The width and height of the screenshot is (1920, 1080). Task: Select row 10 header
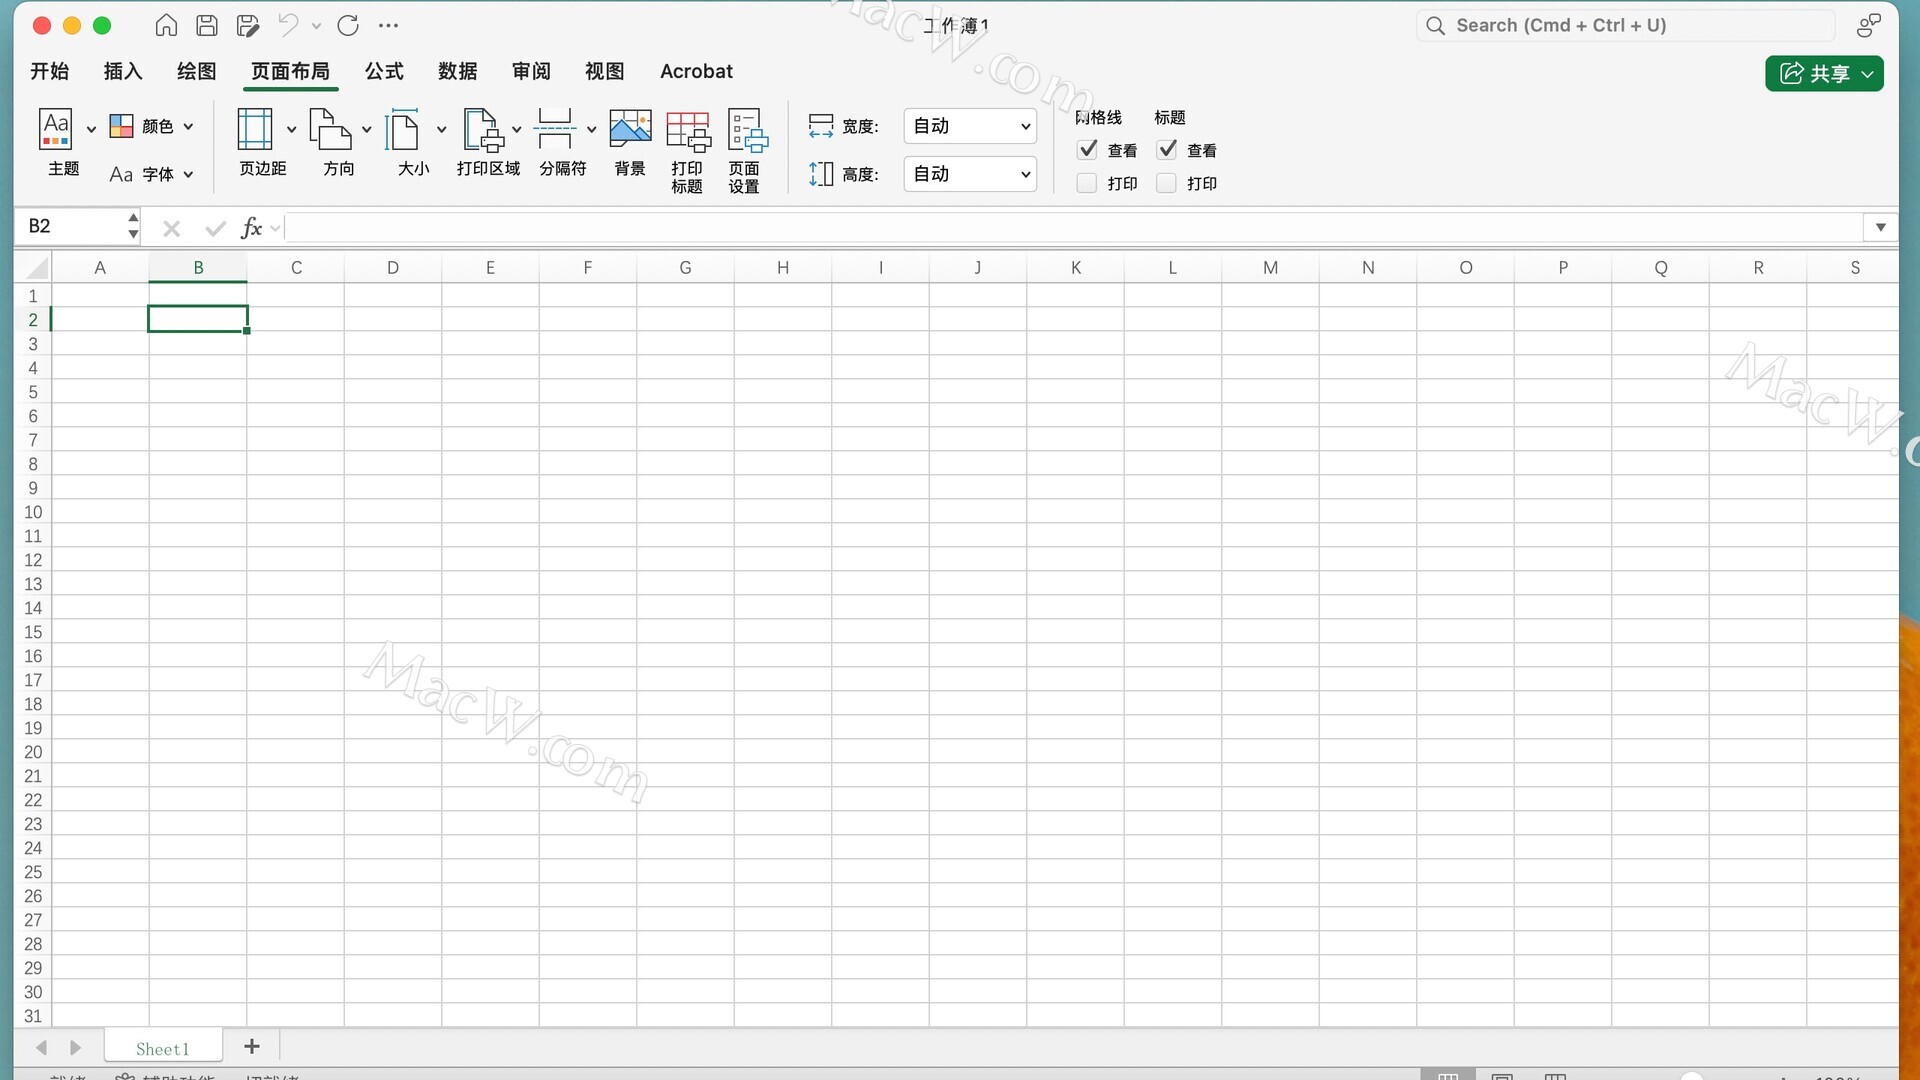(x=33, y=512)
